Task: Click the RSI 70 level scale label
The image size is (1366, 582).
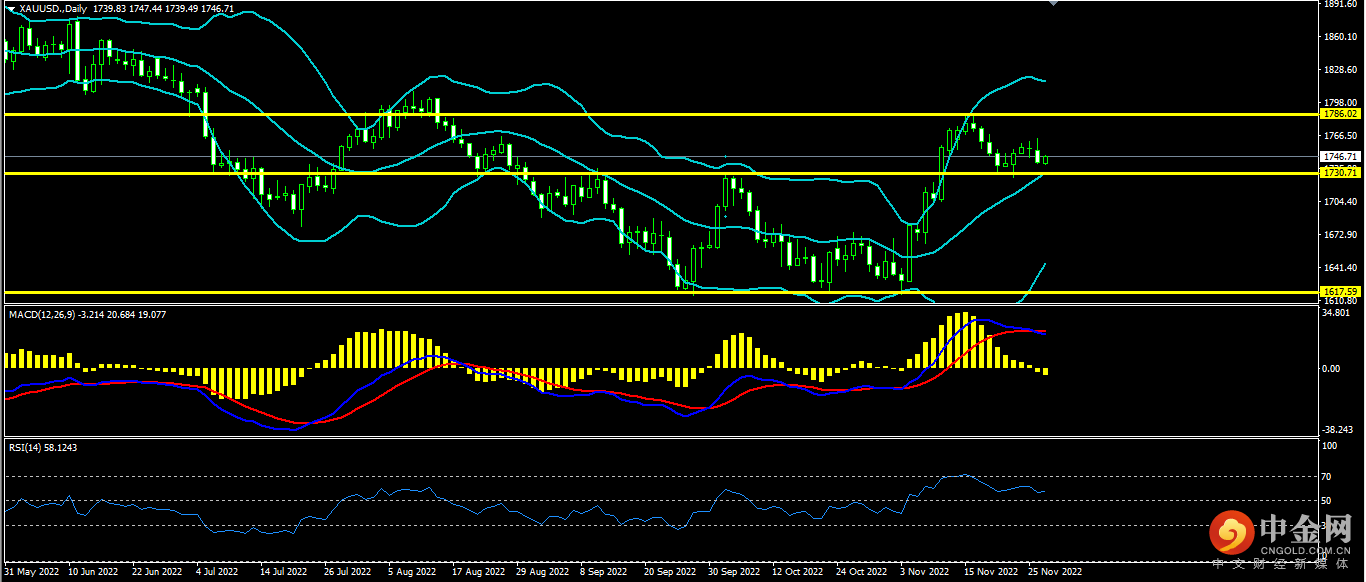Action: 1327,476
